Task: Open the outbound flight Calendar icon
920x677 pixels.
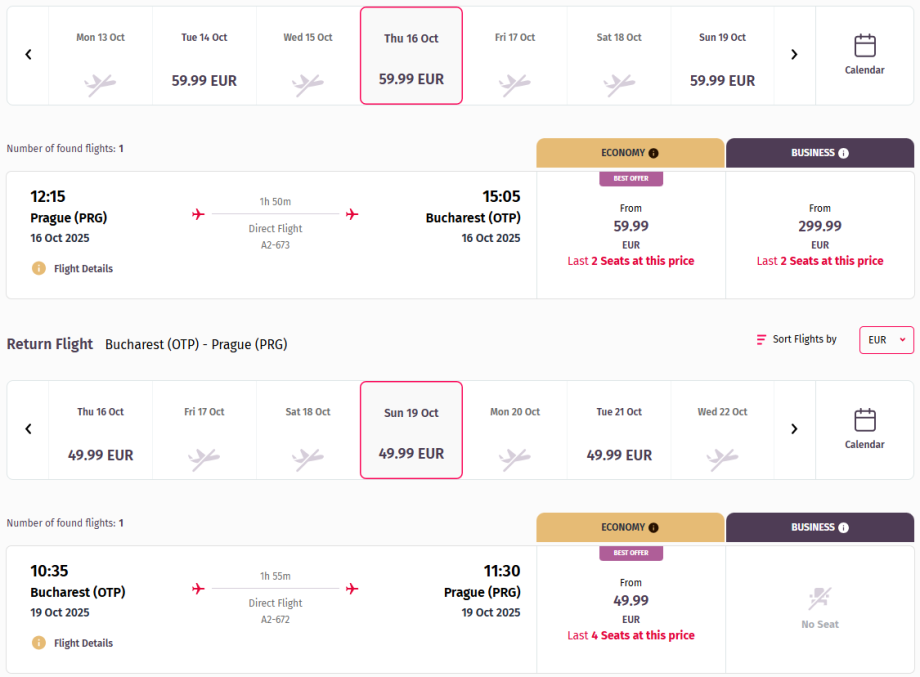Action: (865, 46)
